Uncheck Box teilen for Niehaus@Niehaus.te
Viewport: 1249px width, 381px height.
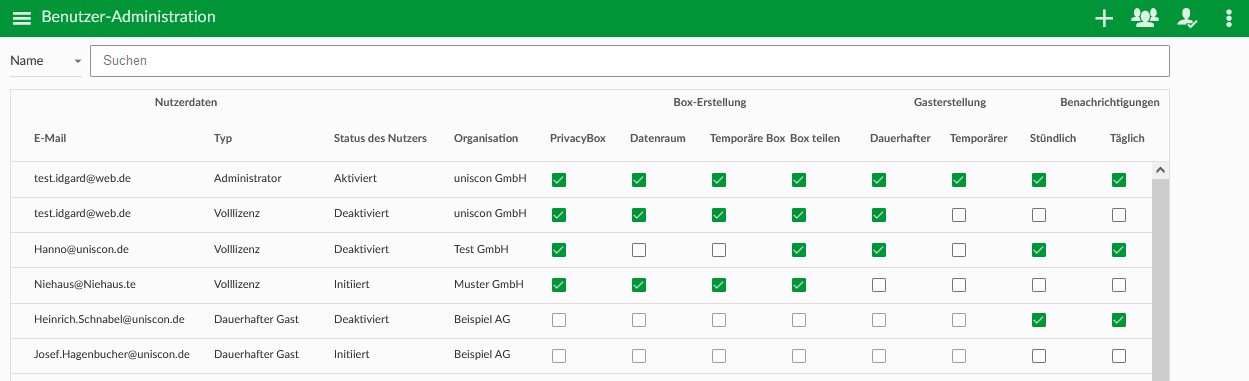(x=798, y=285)
